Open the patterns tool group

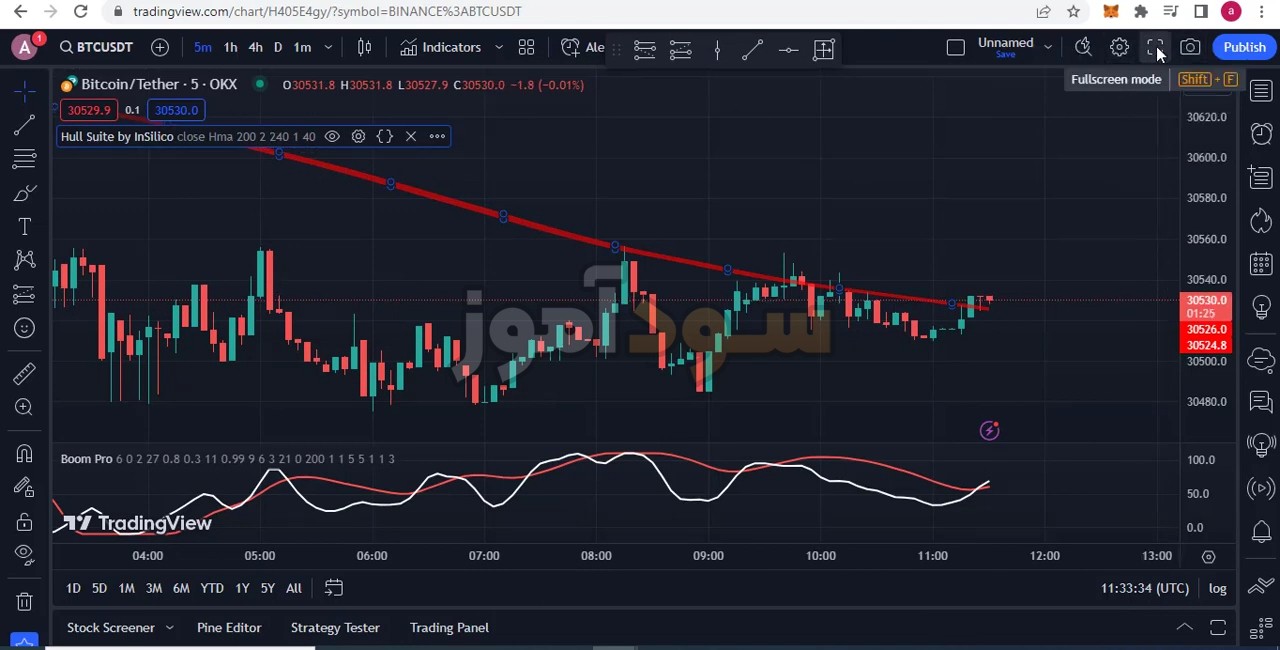click(25, 260)
